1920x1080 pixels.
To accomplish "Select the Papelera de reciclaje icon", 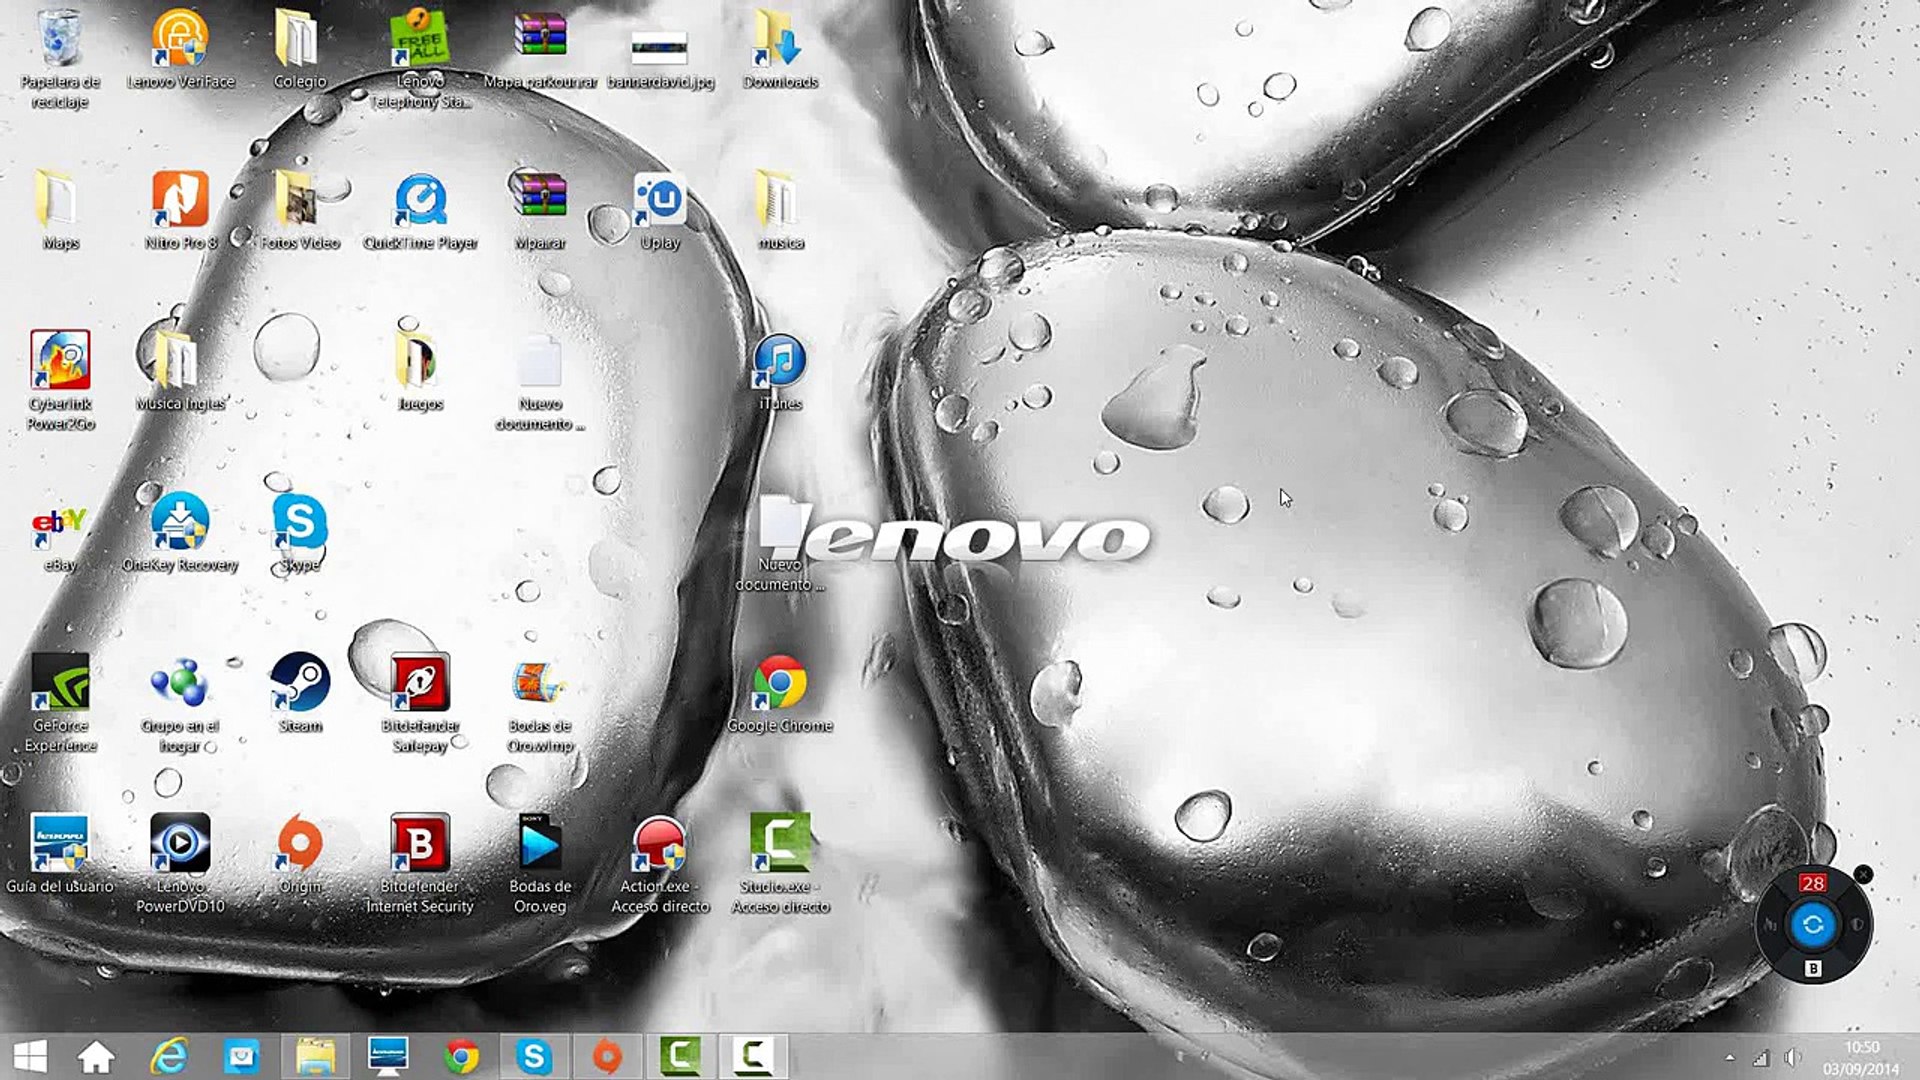I will click(60, 40).
